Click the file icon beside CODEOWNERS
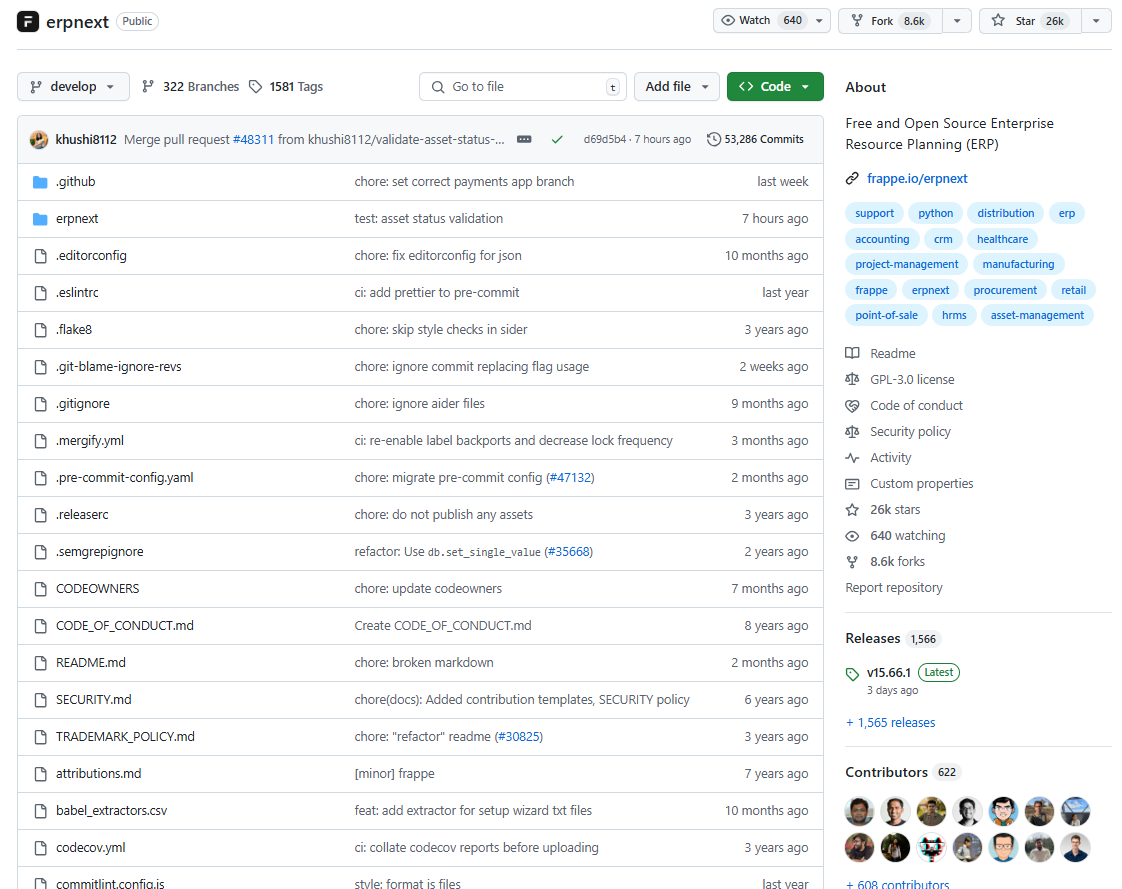Viewport: 1122px width, 889px height. coord(41,589)
